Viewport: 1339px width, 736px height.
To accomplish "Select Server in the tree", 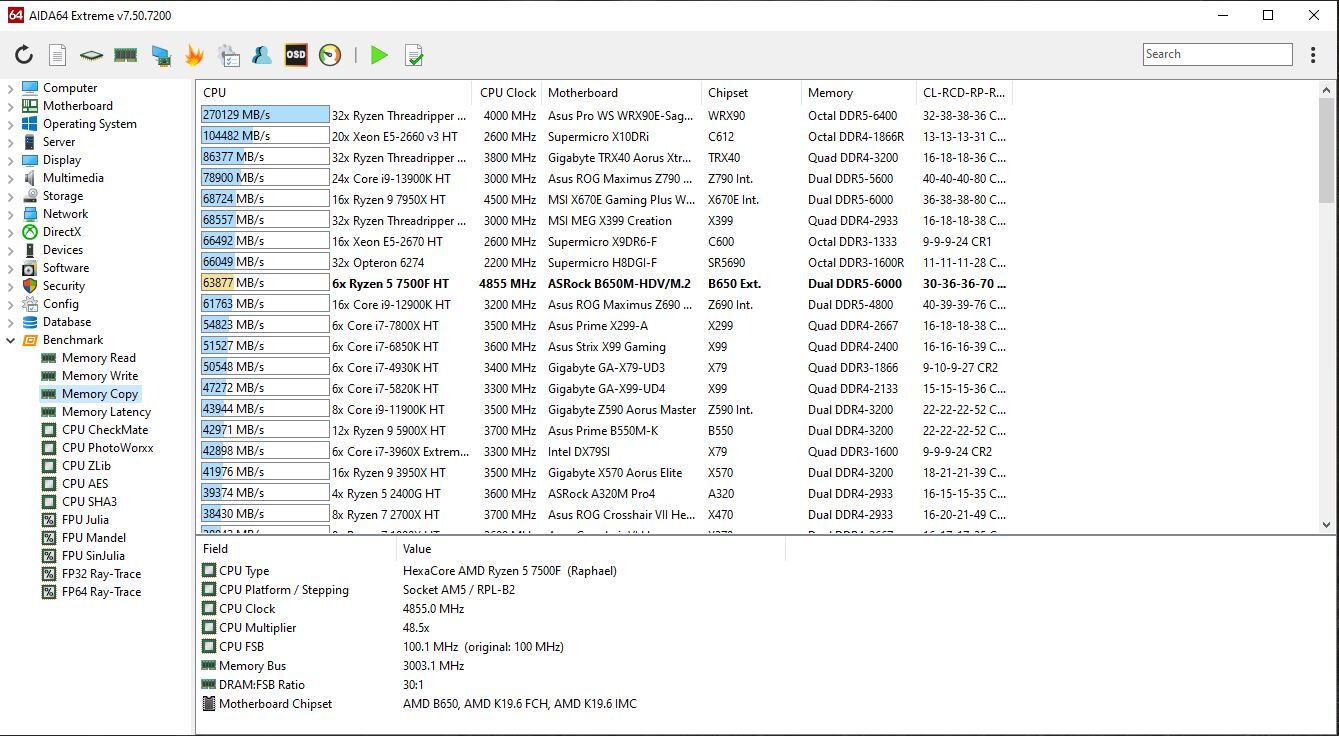I will pos(59,142).
